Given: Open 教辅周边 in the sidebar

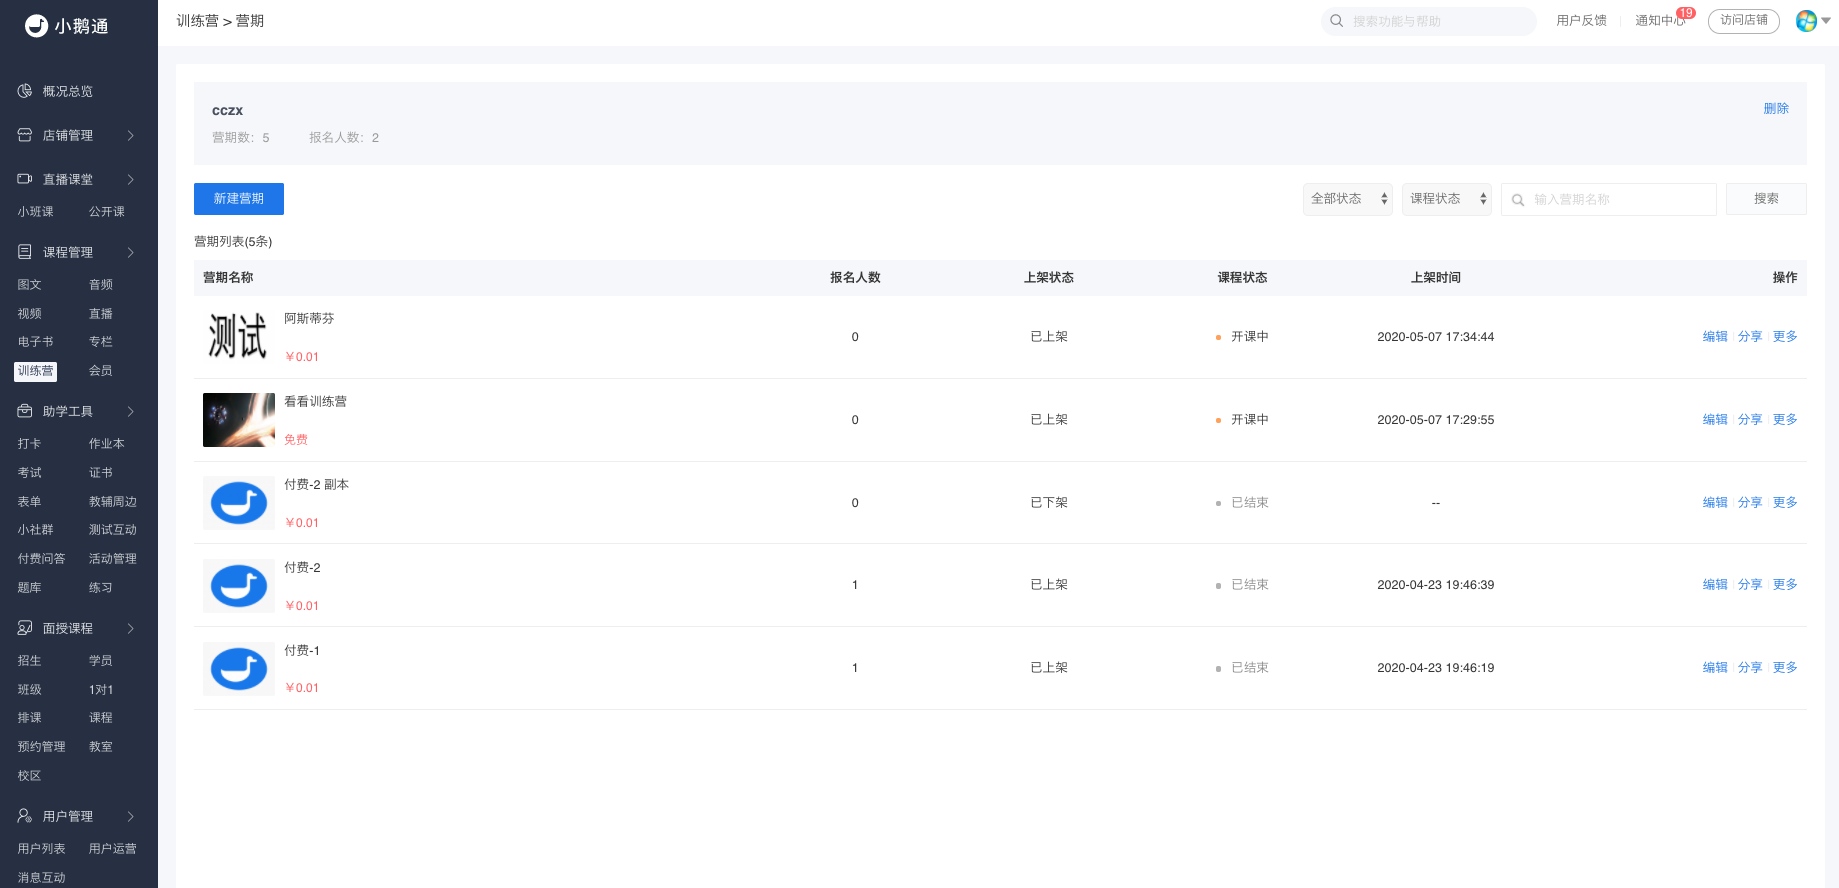Looking at the screenshot, I should (113, 502).
